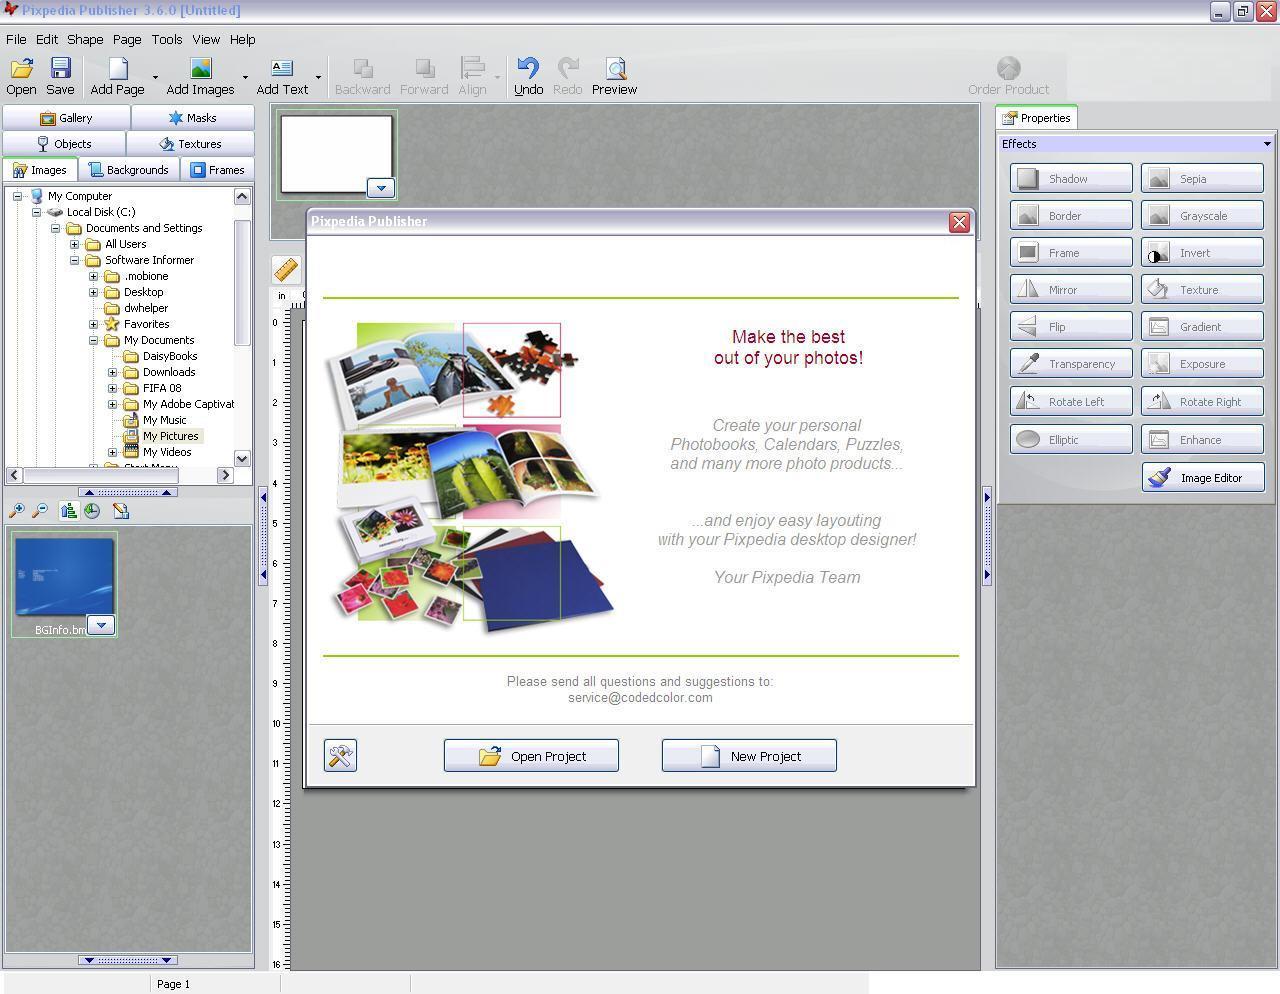1280x994 pixels.
Task: Open the Add Page dropdown arrow
Action: tap(155, 77)
